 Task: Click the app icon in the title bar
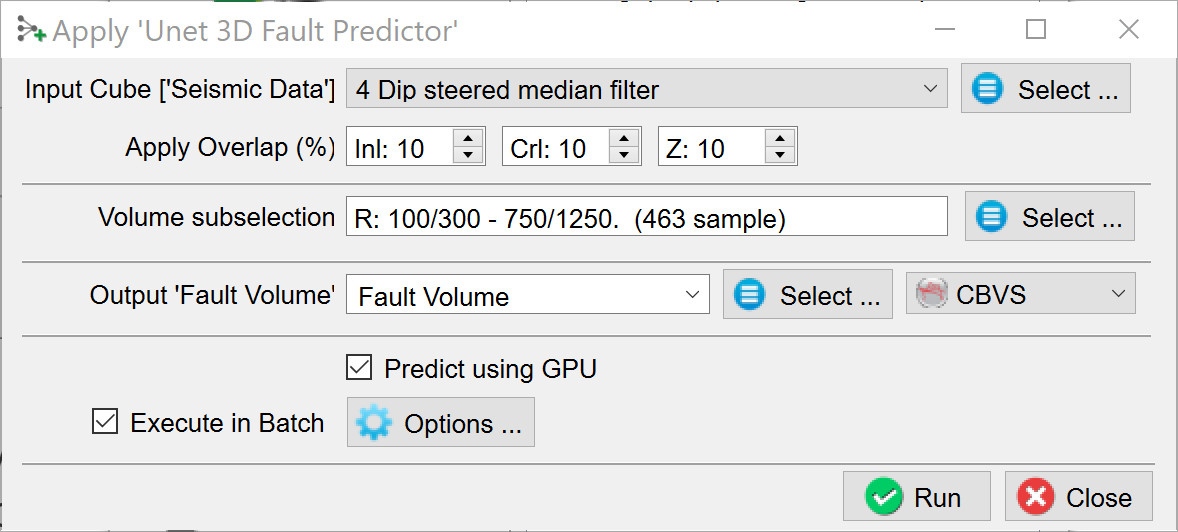(30, 30)
